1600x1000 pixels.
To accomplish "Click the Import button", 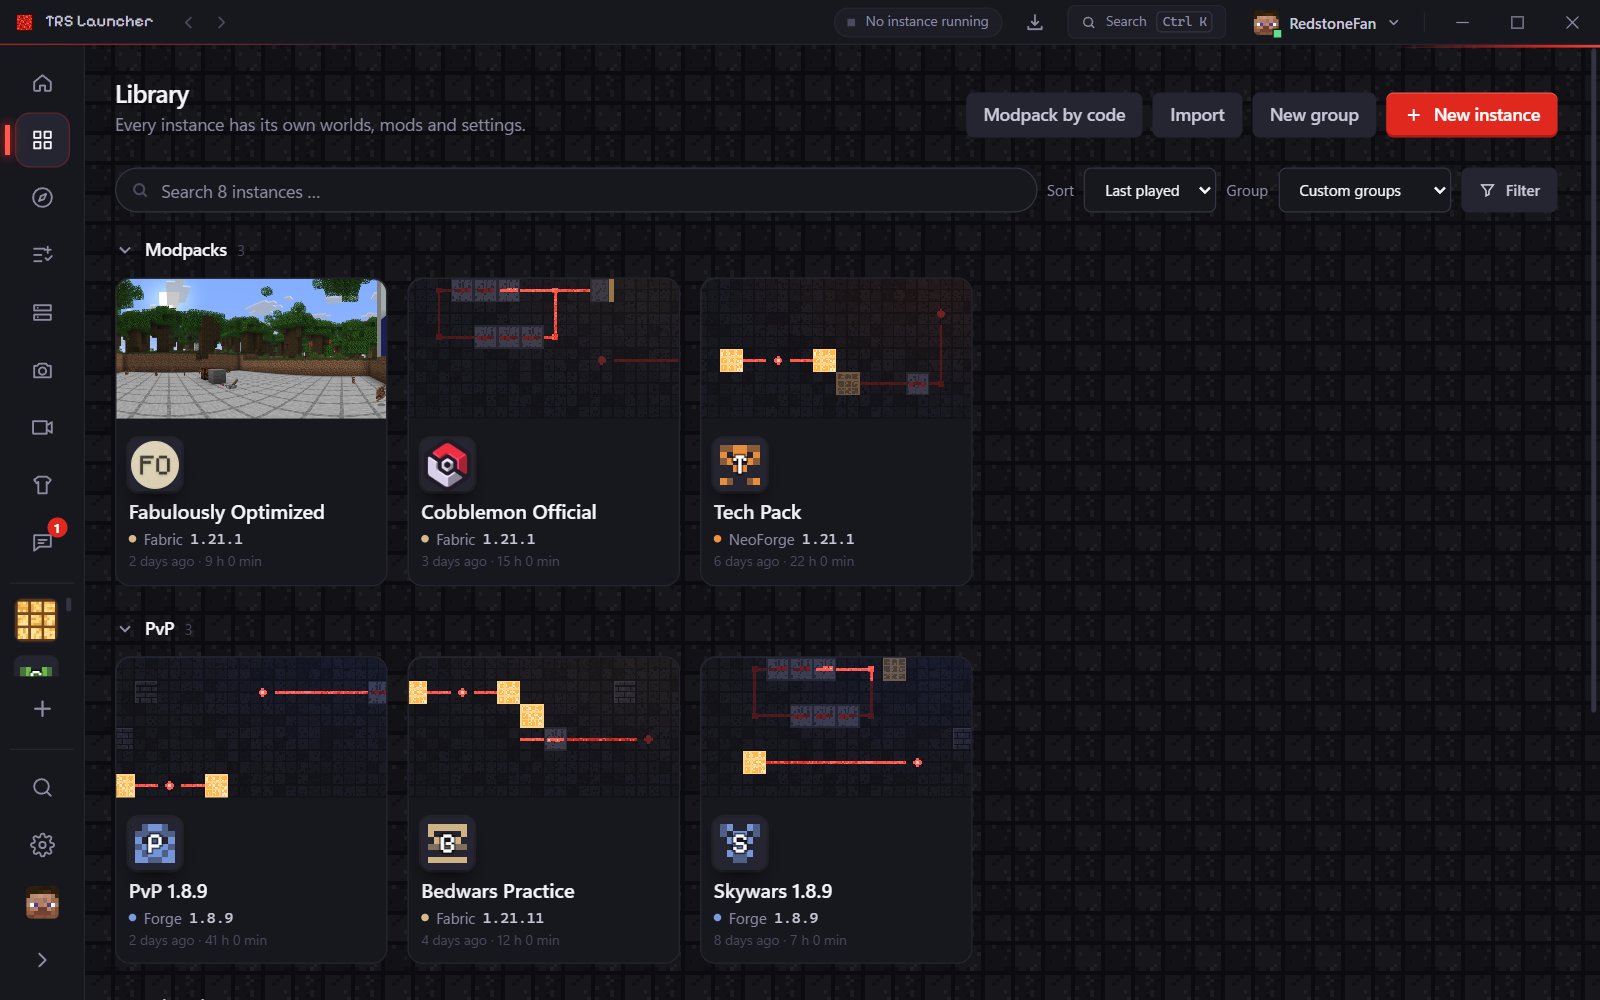I will pyautogui.click(x=1197, y=115).
